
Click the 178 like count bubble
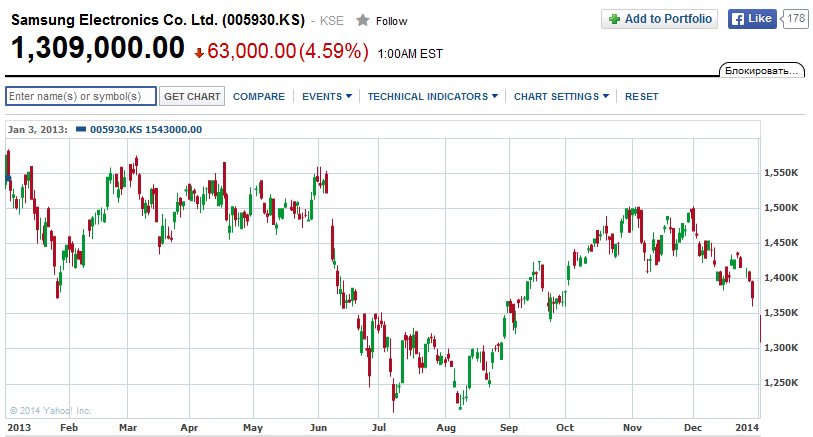pyautogui.click(x=795, y=19)
